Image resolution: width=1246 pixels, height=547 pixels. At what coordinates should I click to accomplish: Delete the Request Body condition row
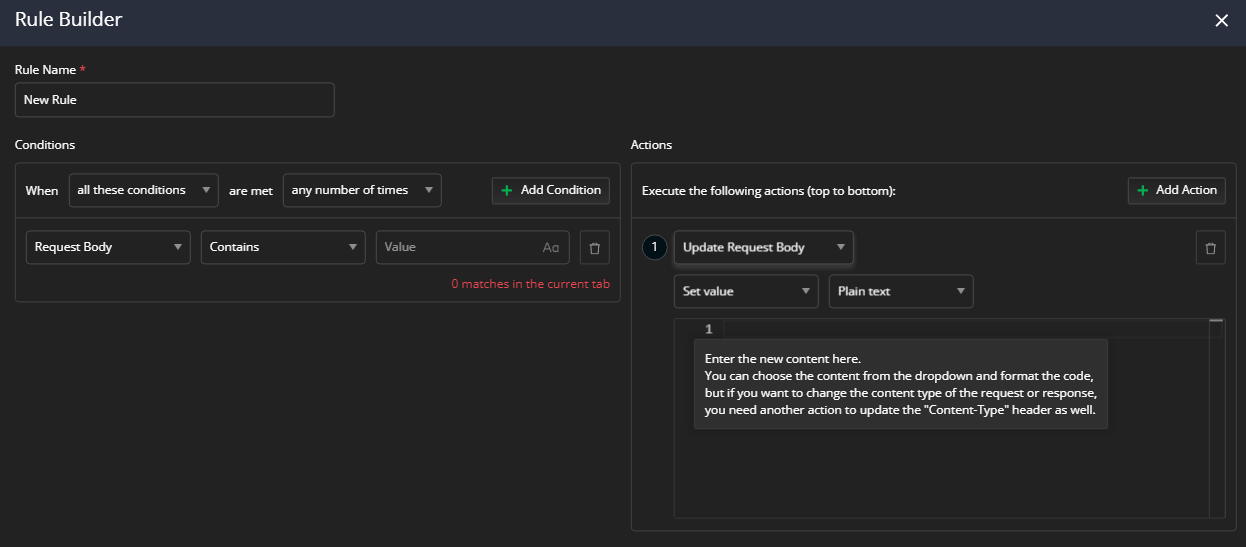click(x=595, y=247)
